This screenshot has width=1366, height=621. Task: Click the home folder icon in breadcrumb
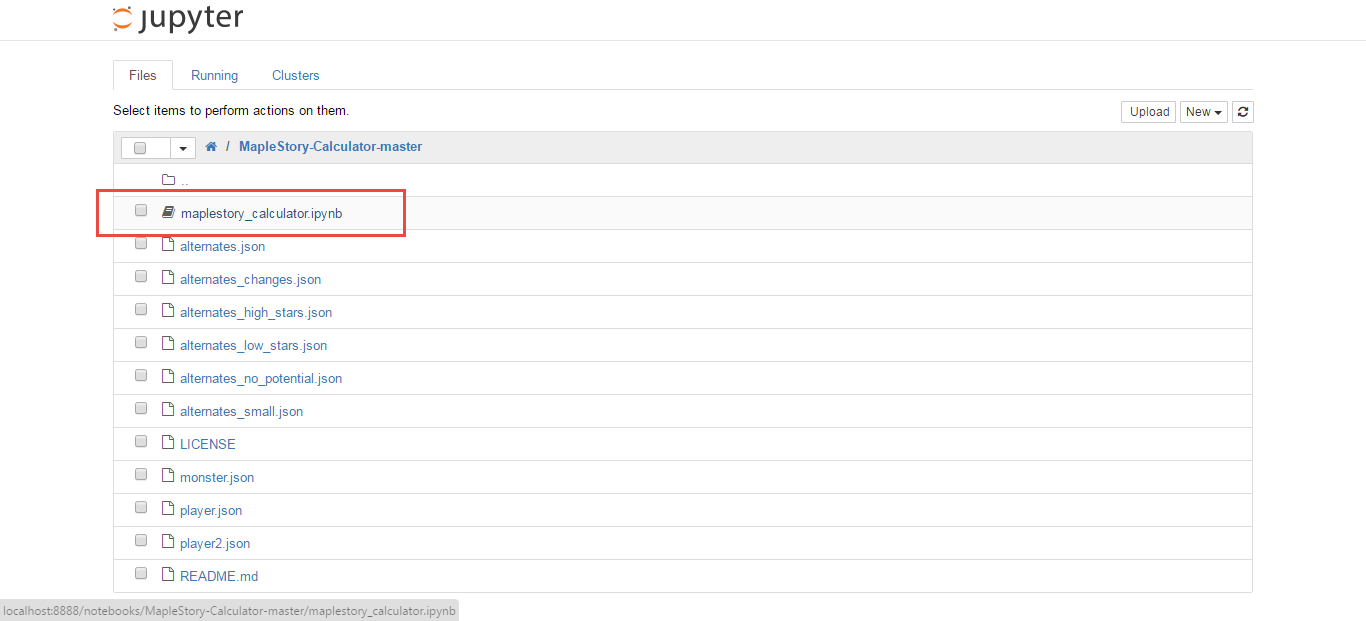211,147
